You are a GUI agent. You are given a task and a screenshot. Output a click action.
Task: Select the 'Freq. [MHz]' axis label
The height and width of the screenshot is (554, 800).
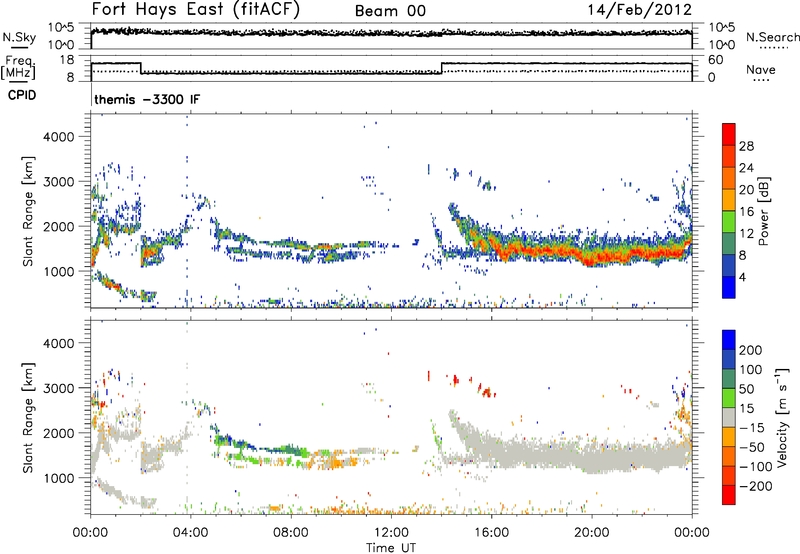[x=18, y=67]
